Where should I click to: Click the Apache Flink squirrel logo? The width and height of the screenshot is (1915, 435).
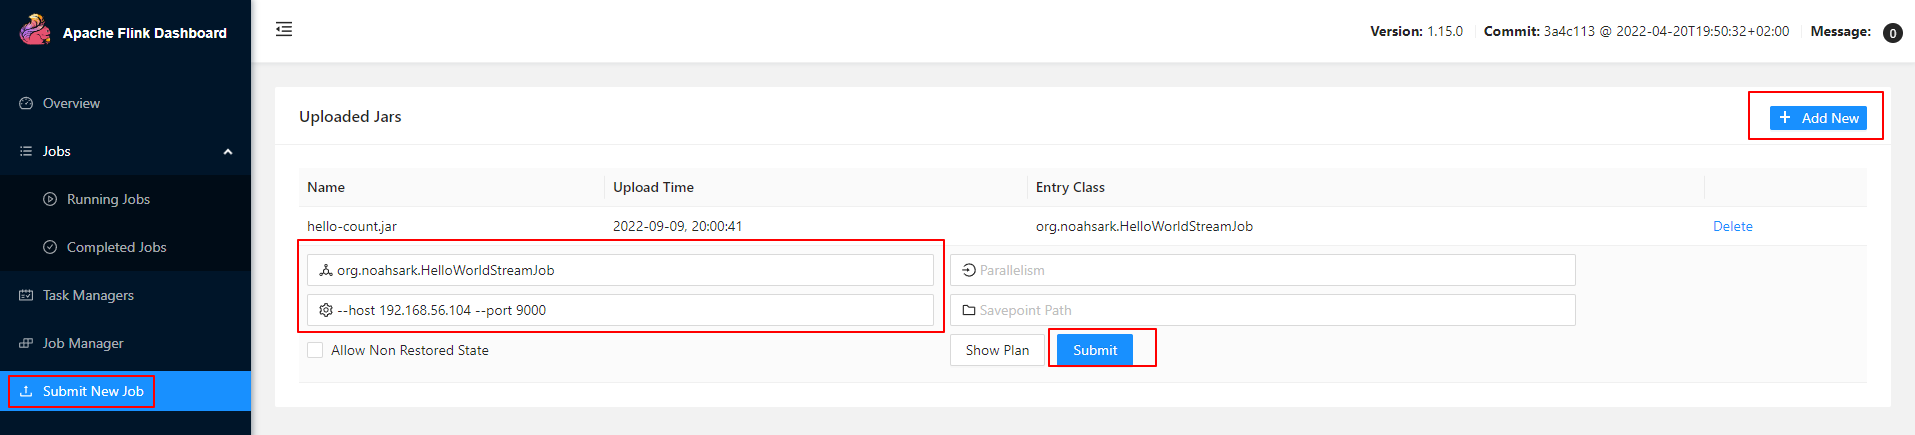pyautogui.click(x=35, y=30)
